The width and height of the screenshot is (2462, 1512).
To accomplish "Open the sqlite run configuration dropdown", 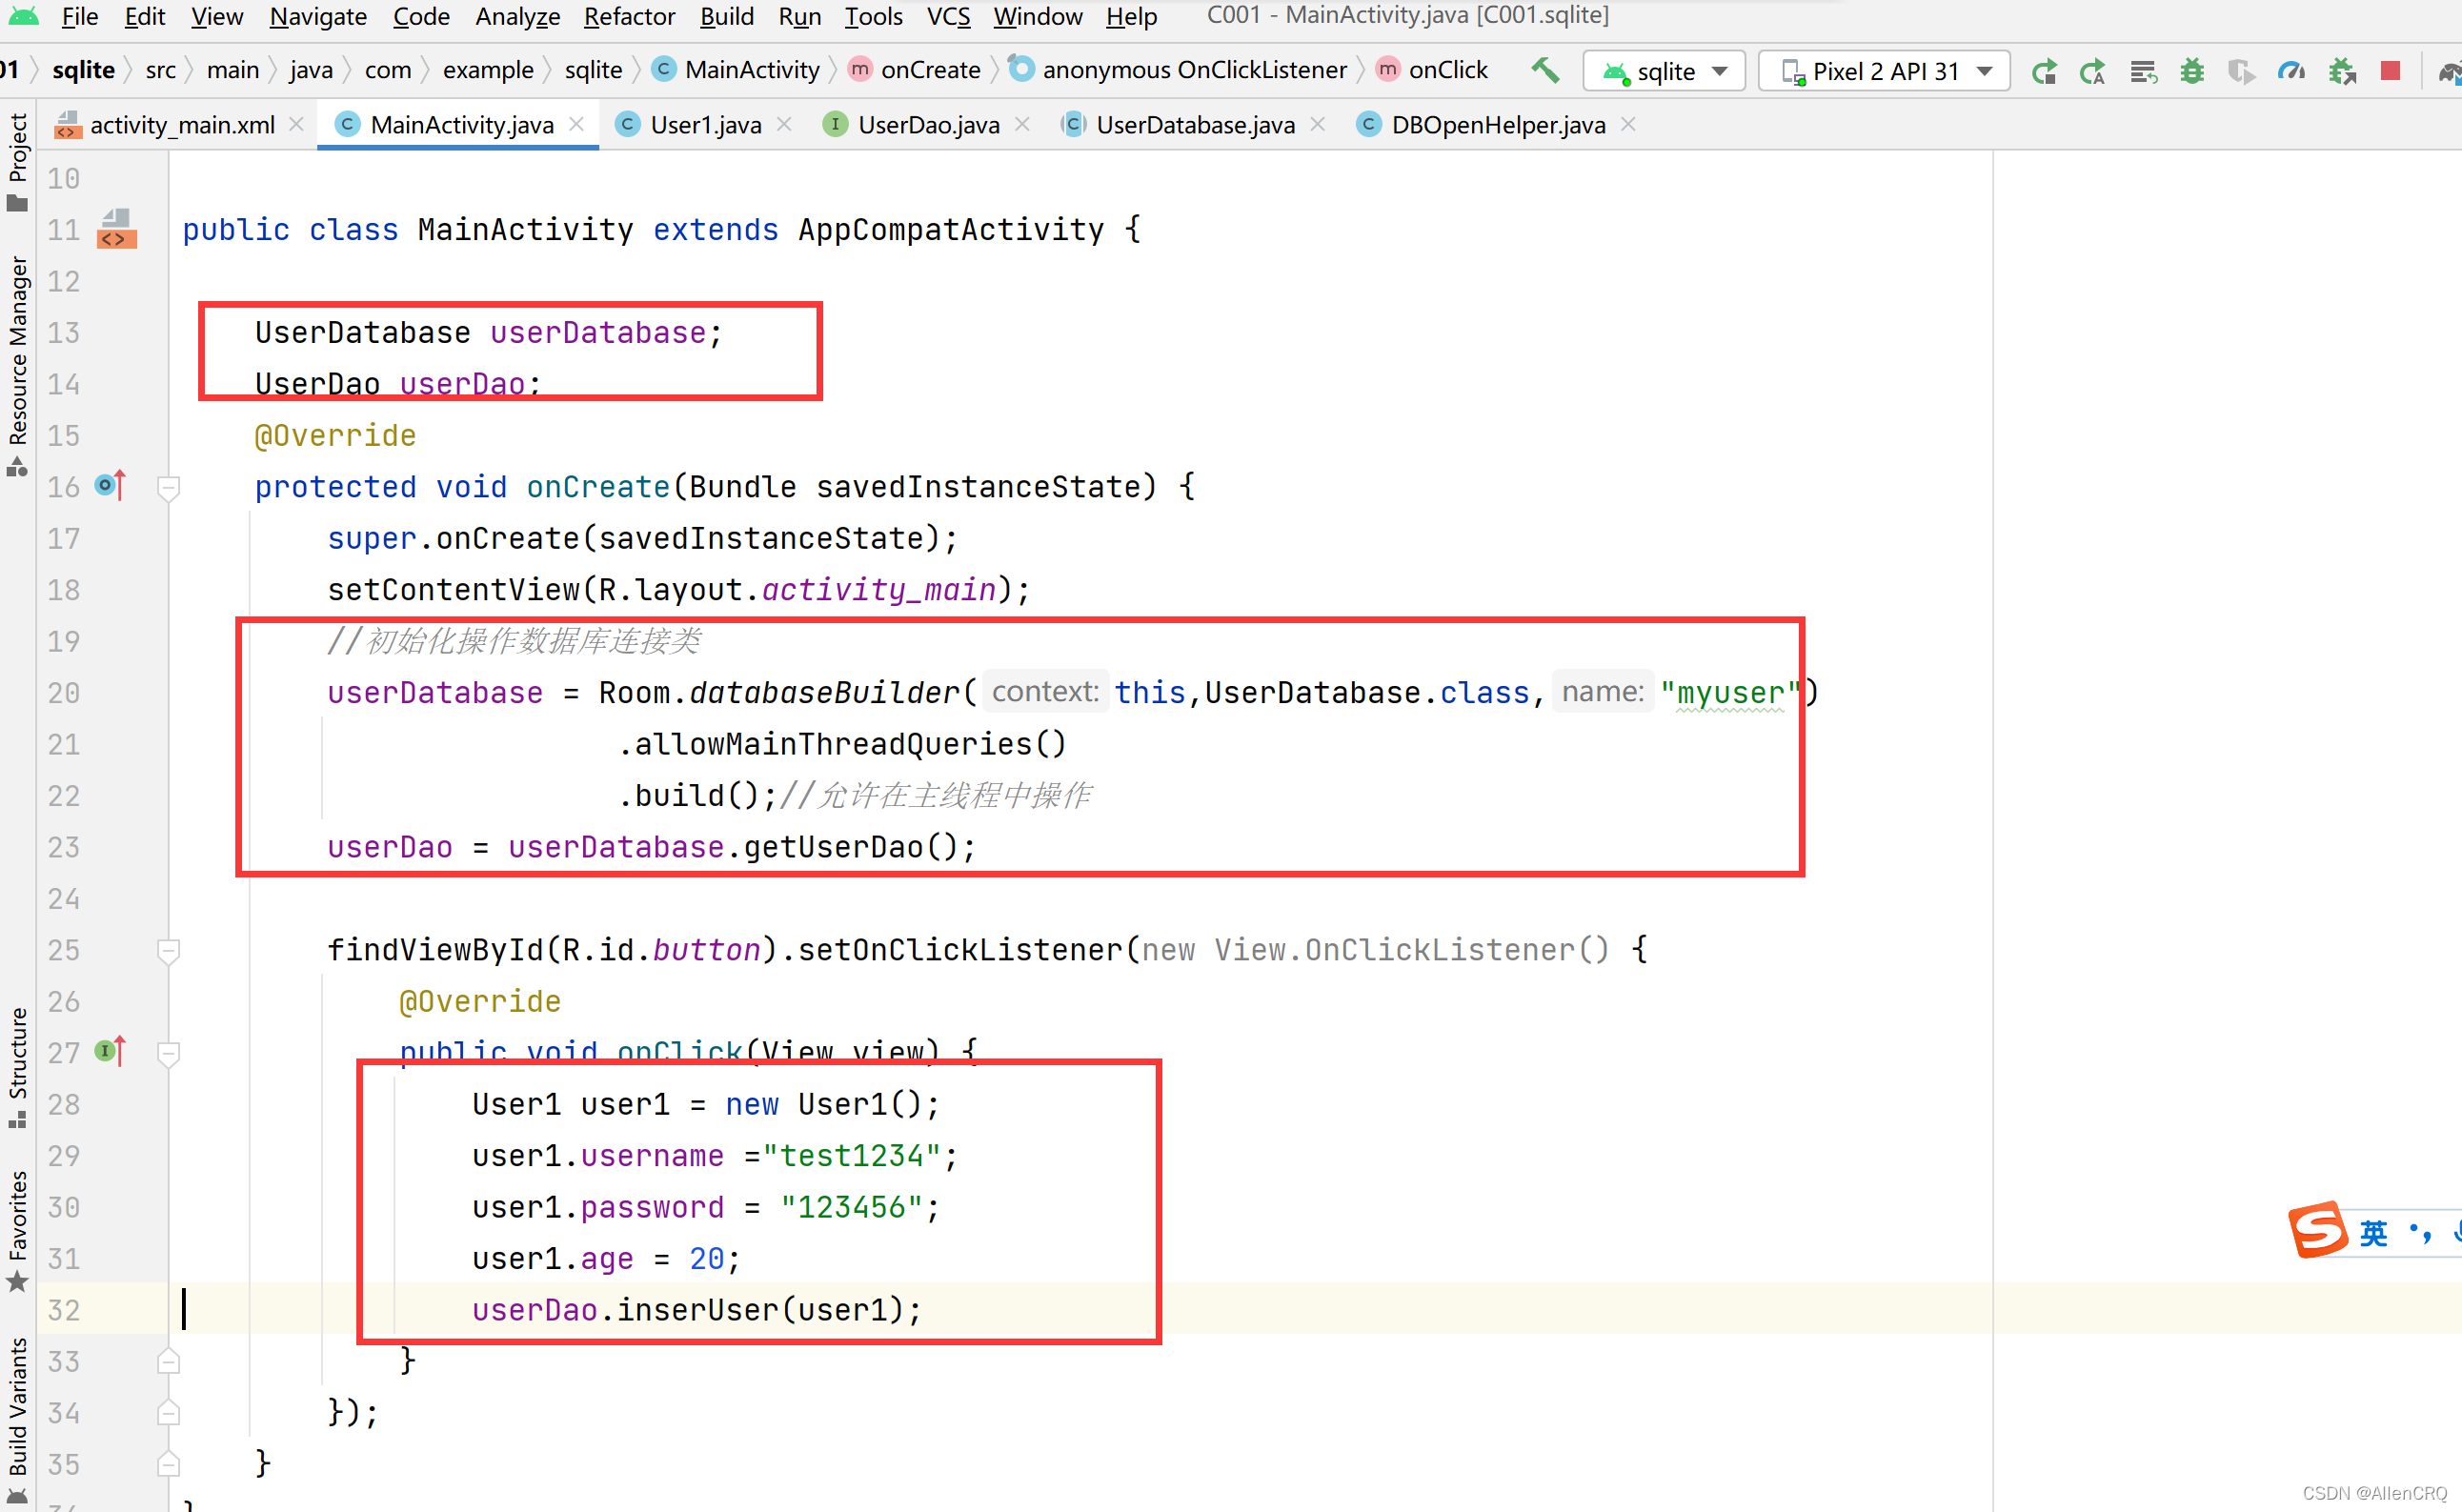I will coord(1664,71).
